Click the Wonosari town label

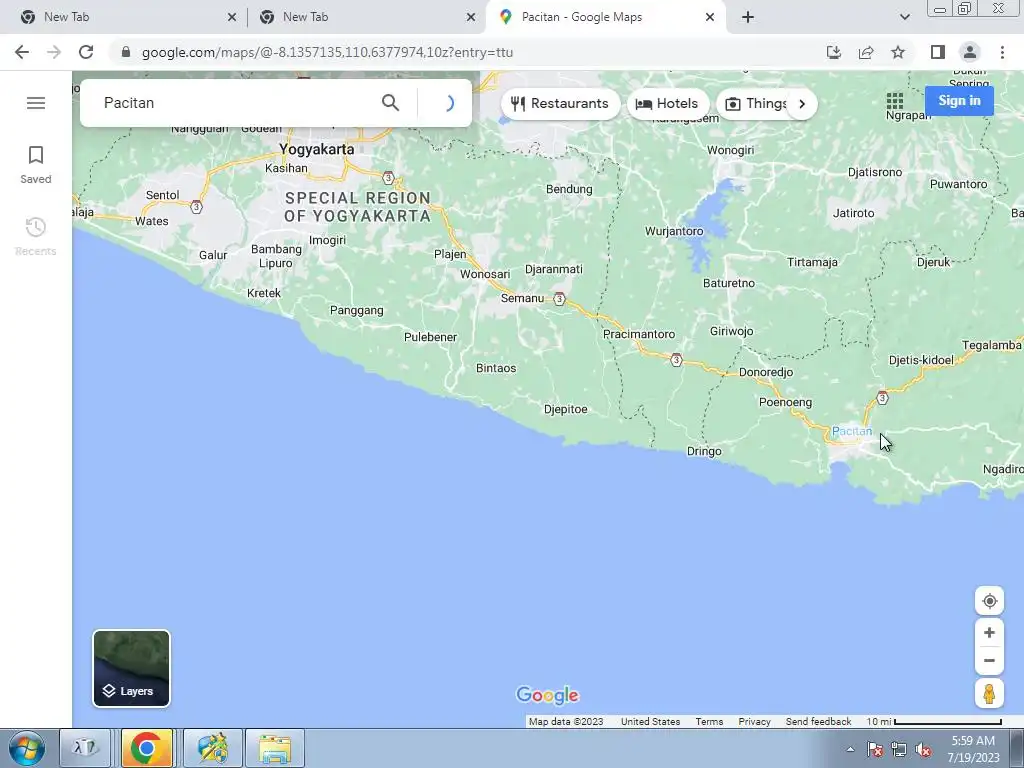[x=485, y=274]
